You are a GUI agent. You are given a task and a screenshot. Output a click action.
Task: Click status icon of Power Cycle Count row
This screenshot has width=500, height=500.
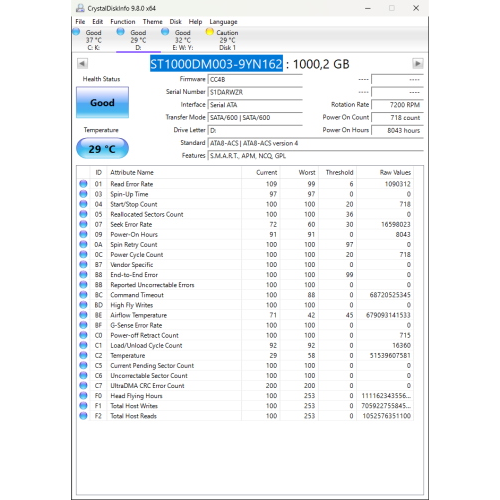click(83, 254)
